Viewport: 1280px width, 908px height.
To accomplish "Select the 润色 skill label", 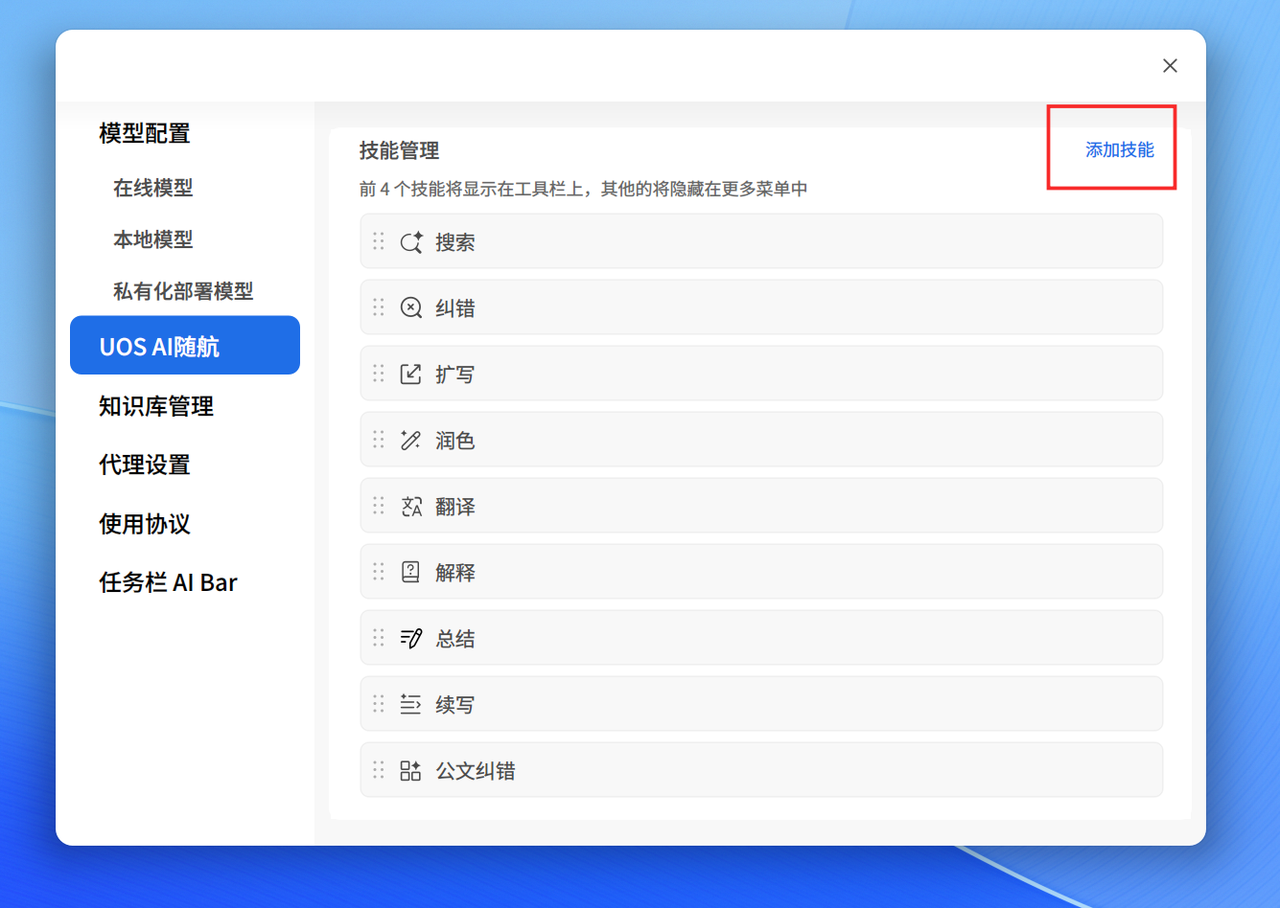I will click(455, 440).
